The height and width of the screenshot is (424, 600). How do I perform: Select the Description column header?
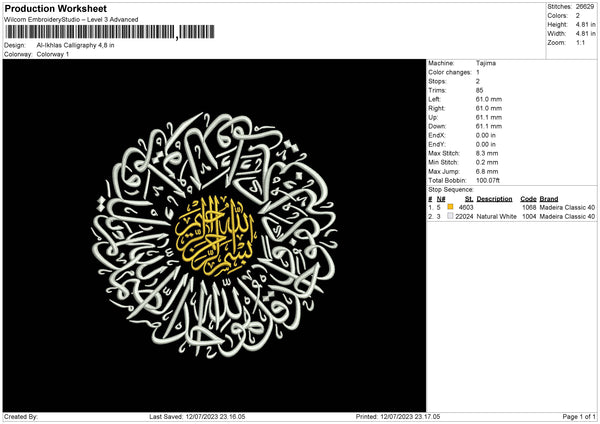[494, 198]
